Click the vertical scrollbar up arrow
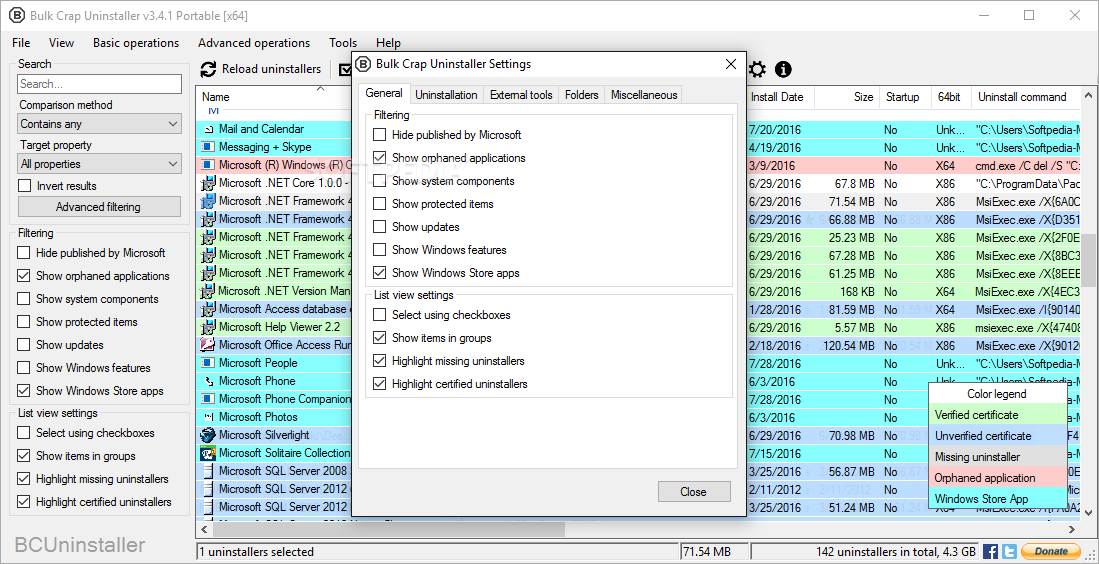Viewport: 1099px width, 564px height. tap(1088, 93)
